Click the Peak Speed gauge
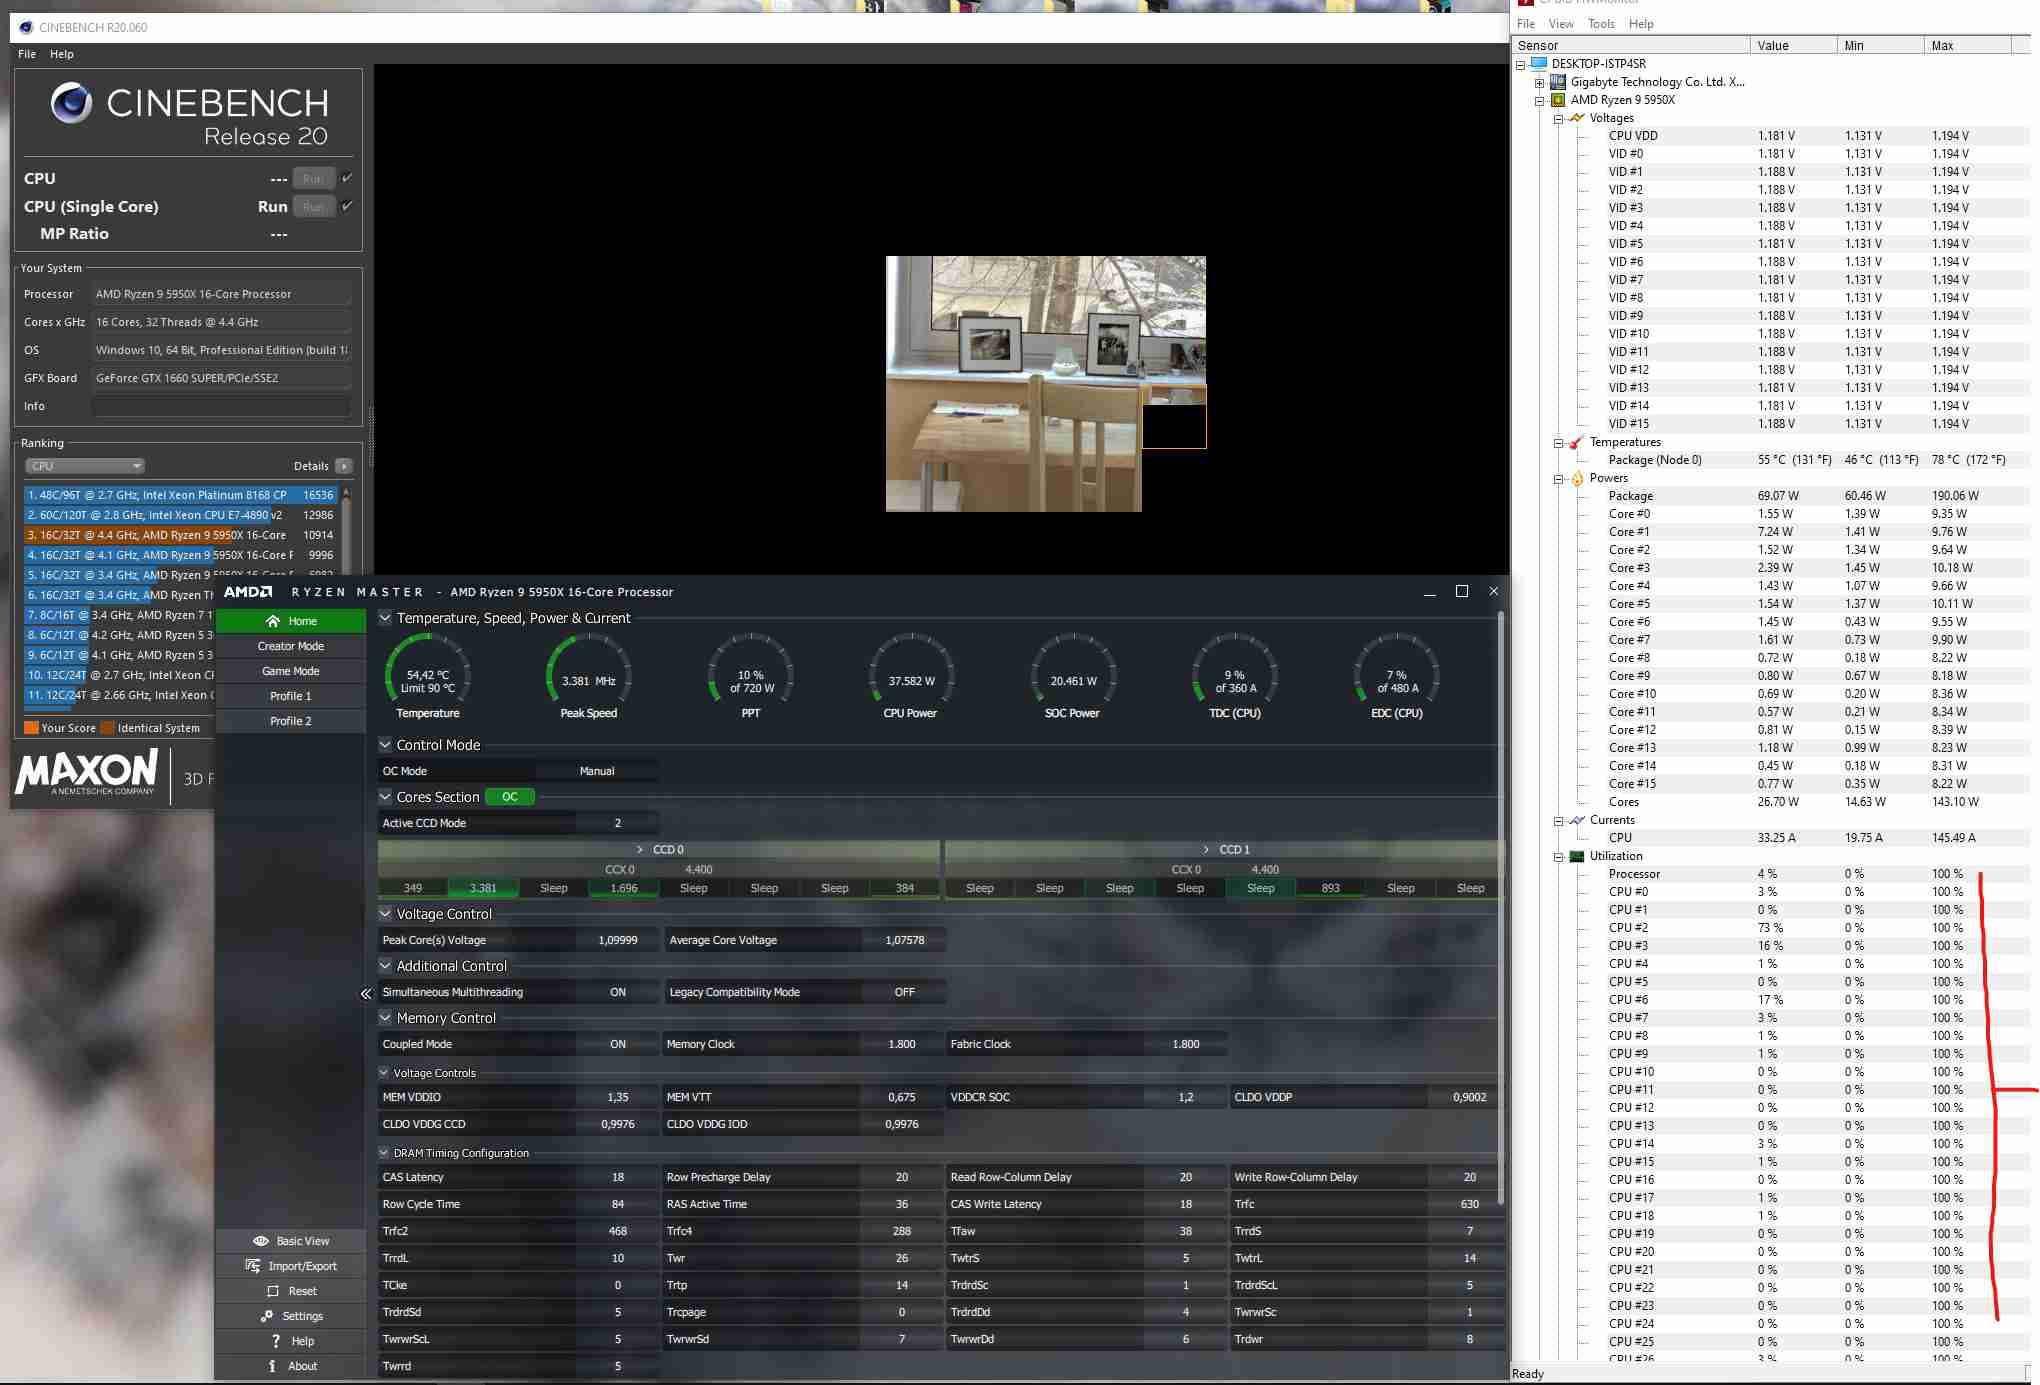This screenshot has width=2040, height=1385. point(589,675)
